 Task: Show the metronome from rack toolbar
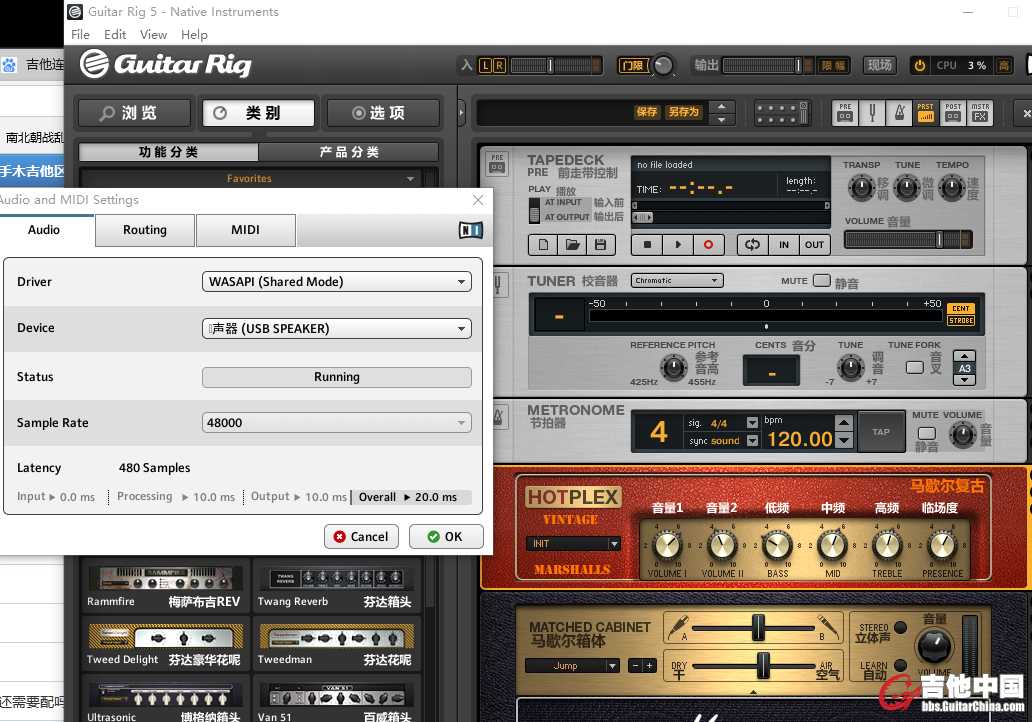[x=899, y=113]
